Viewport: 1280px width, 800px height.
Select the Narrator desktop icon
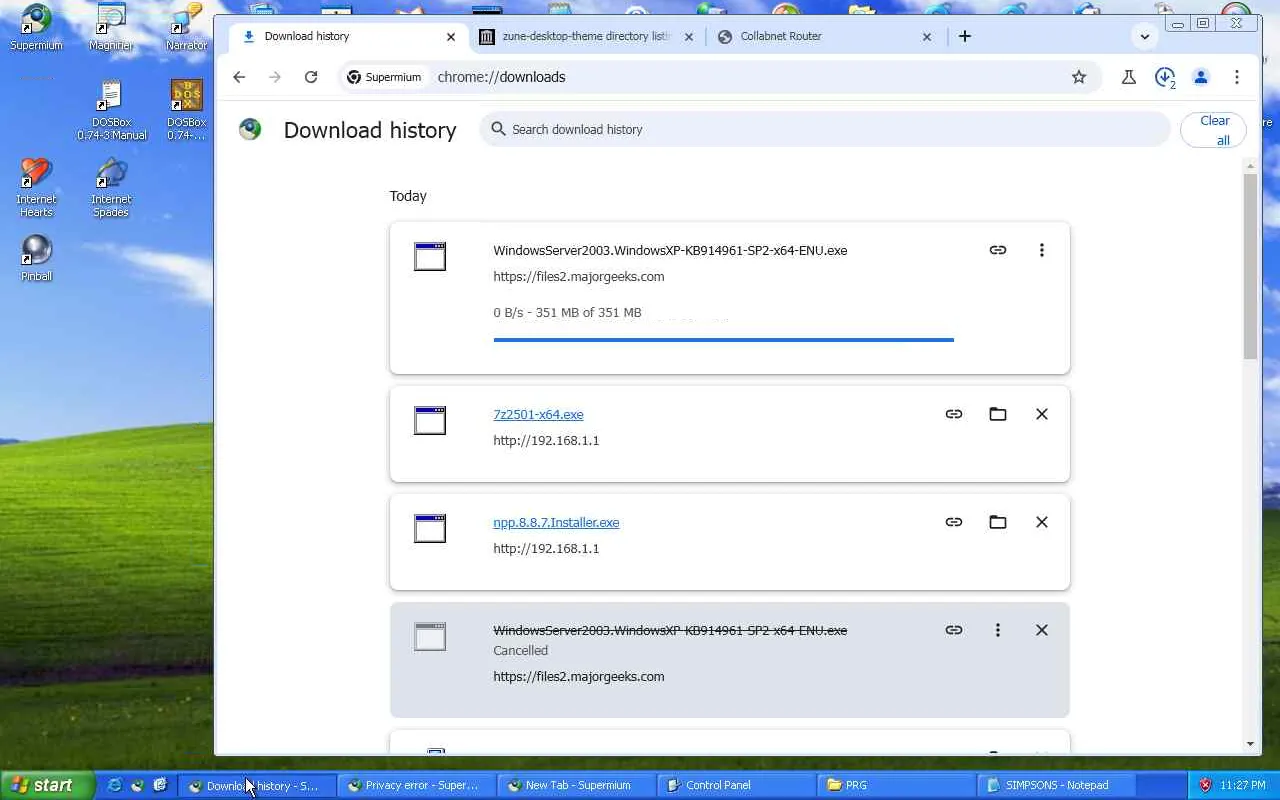[x=186, y=27]
